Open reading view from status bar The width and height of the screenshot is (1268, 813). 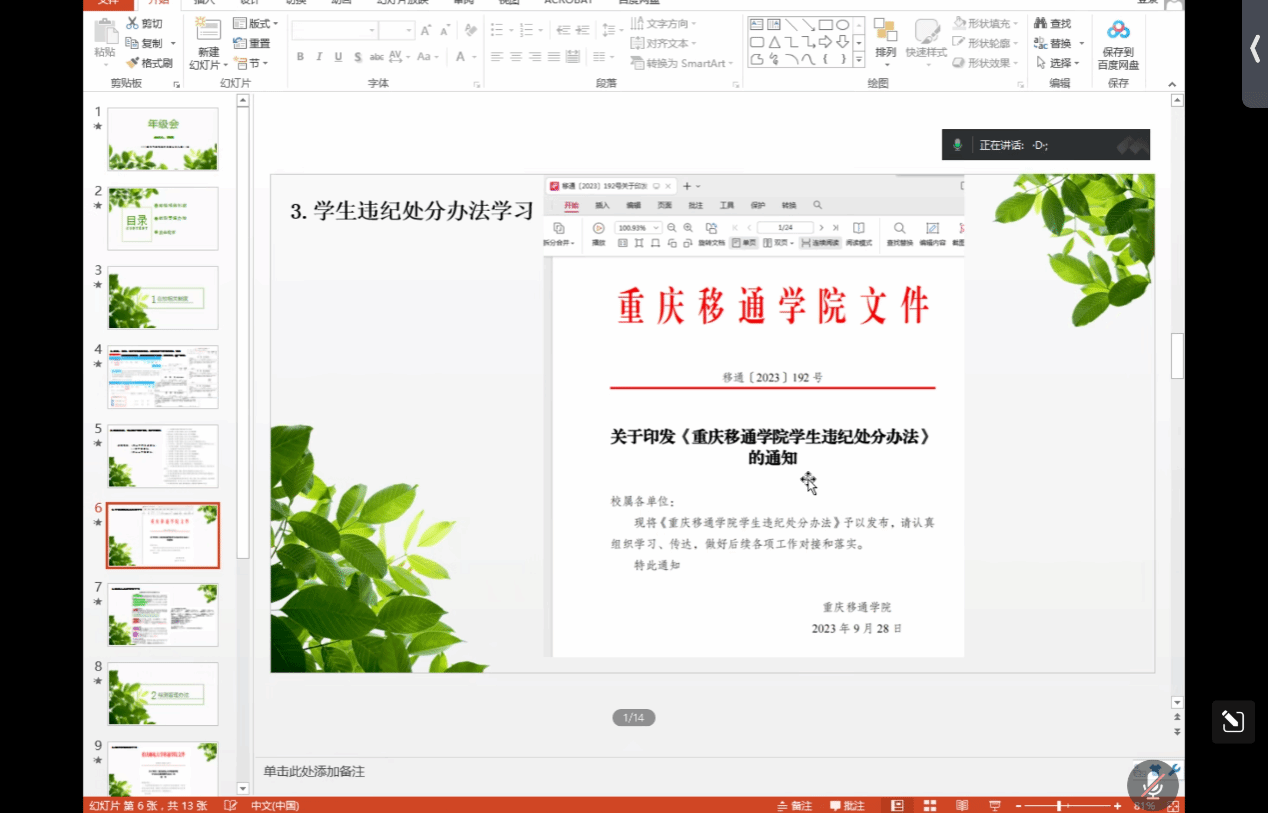[962, 805]
